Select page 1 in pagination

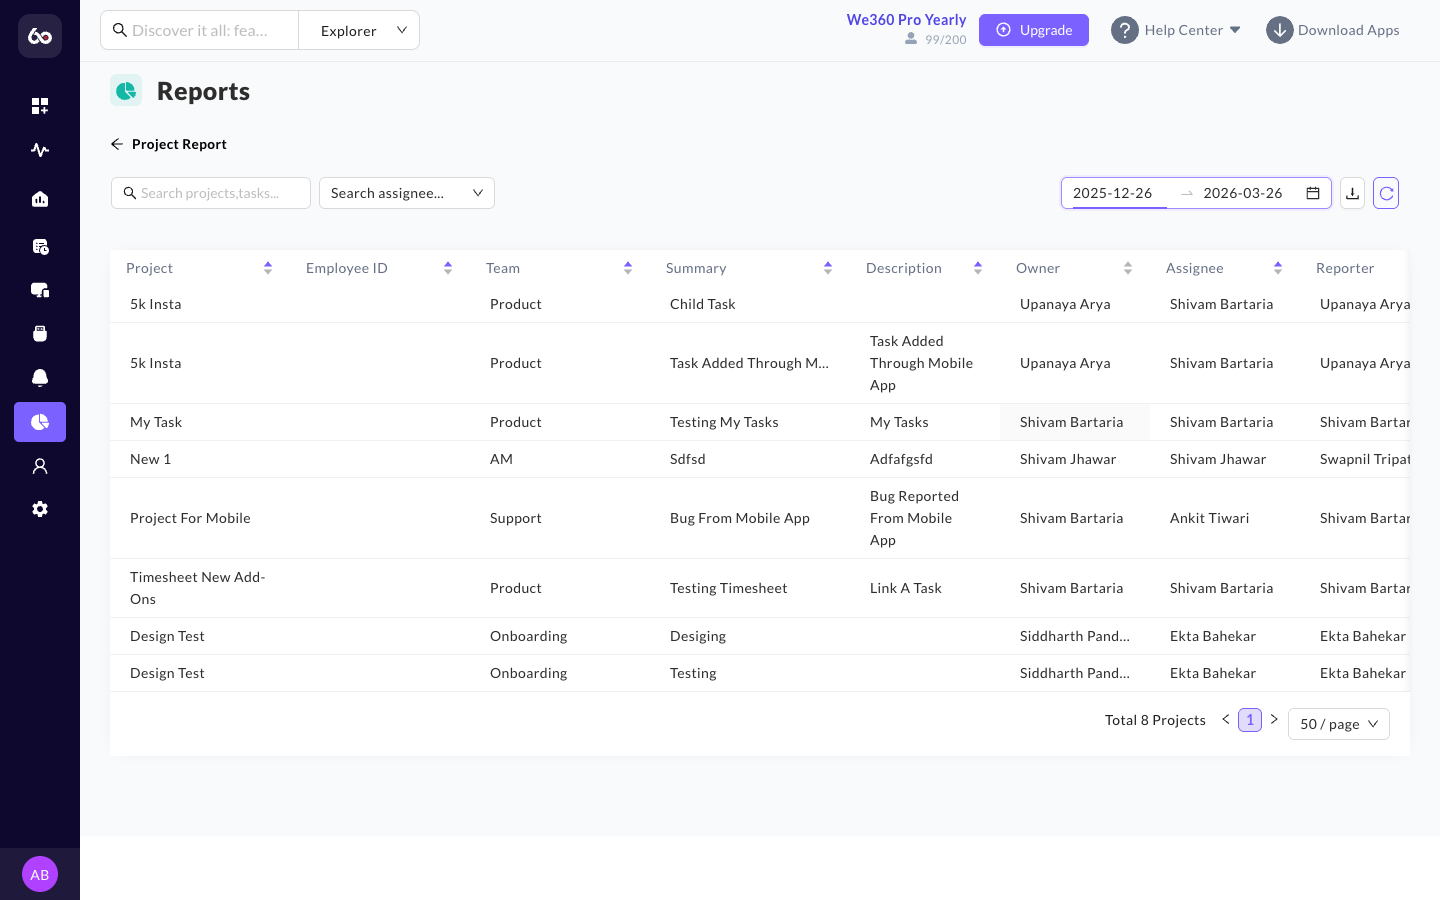(x=1250, y=720)
